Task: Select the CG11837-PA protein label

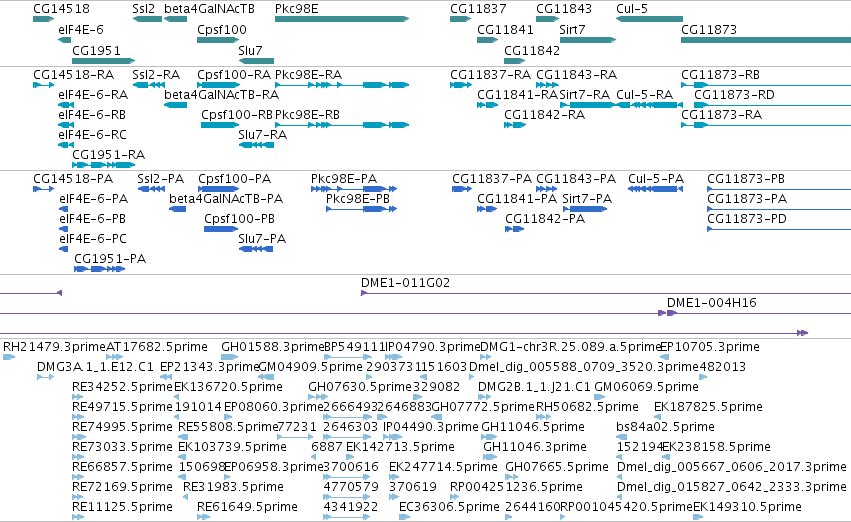Action: click(x=492, y=179)
